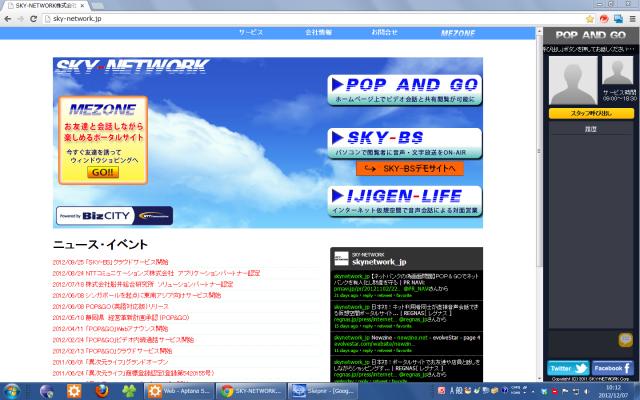This screenshot has width=640, height=400.
Task: Click the Twitter button in side panel
Action: click(x=568, y=368)
